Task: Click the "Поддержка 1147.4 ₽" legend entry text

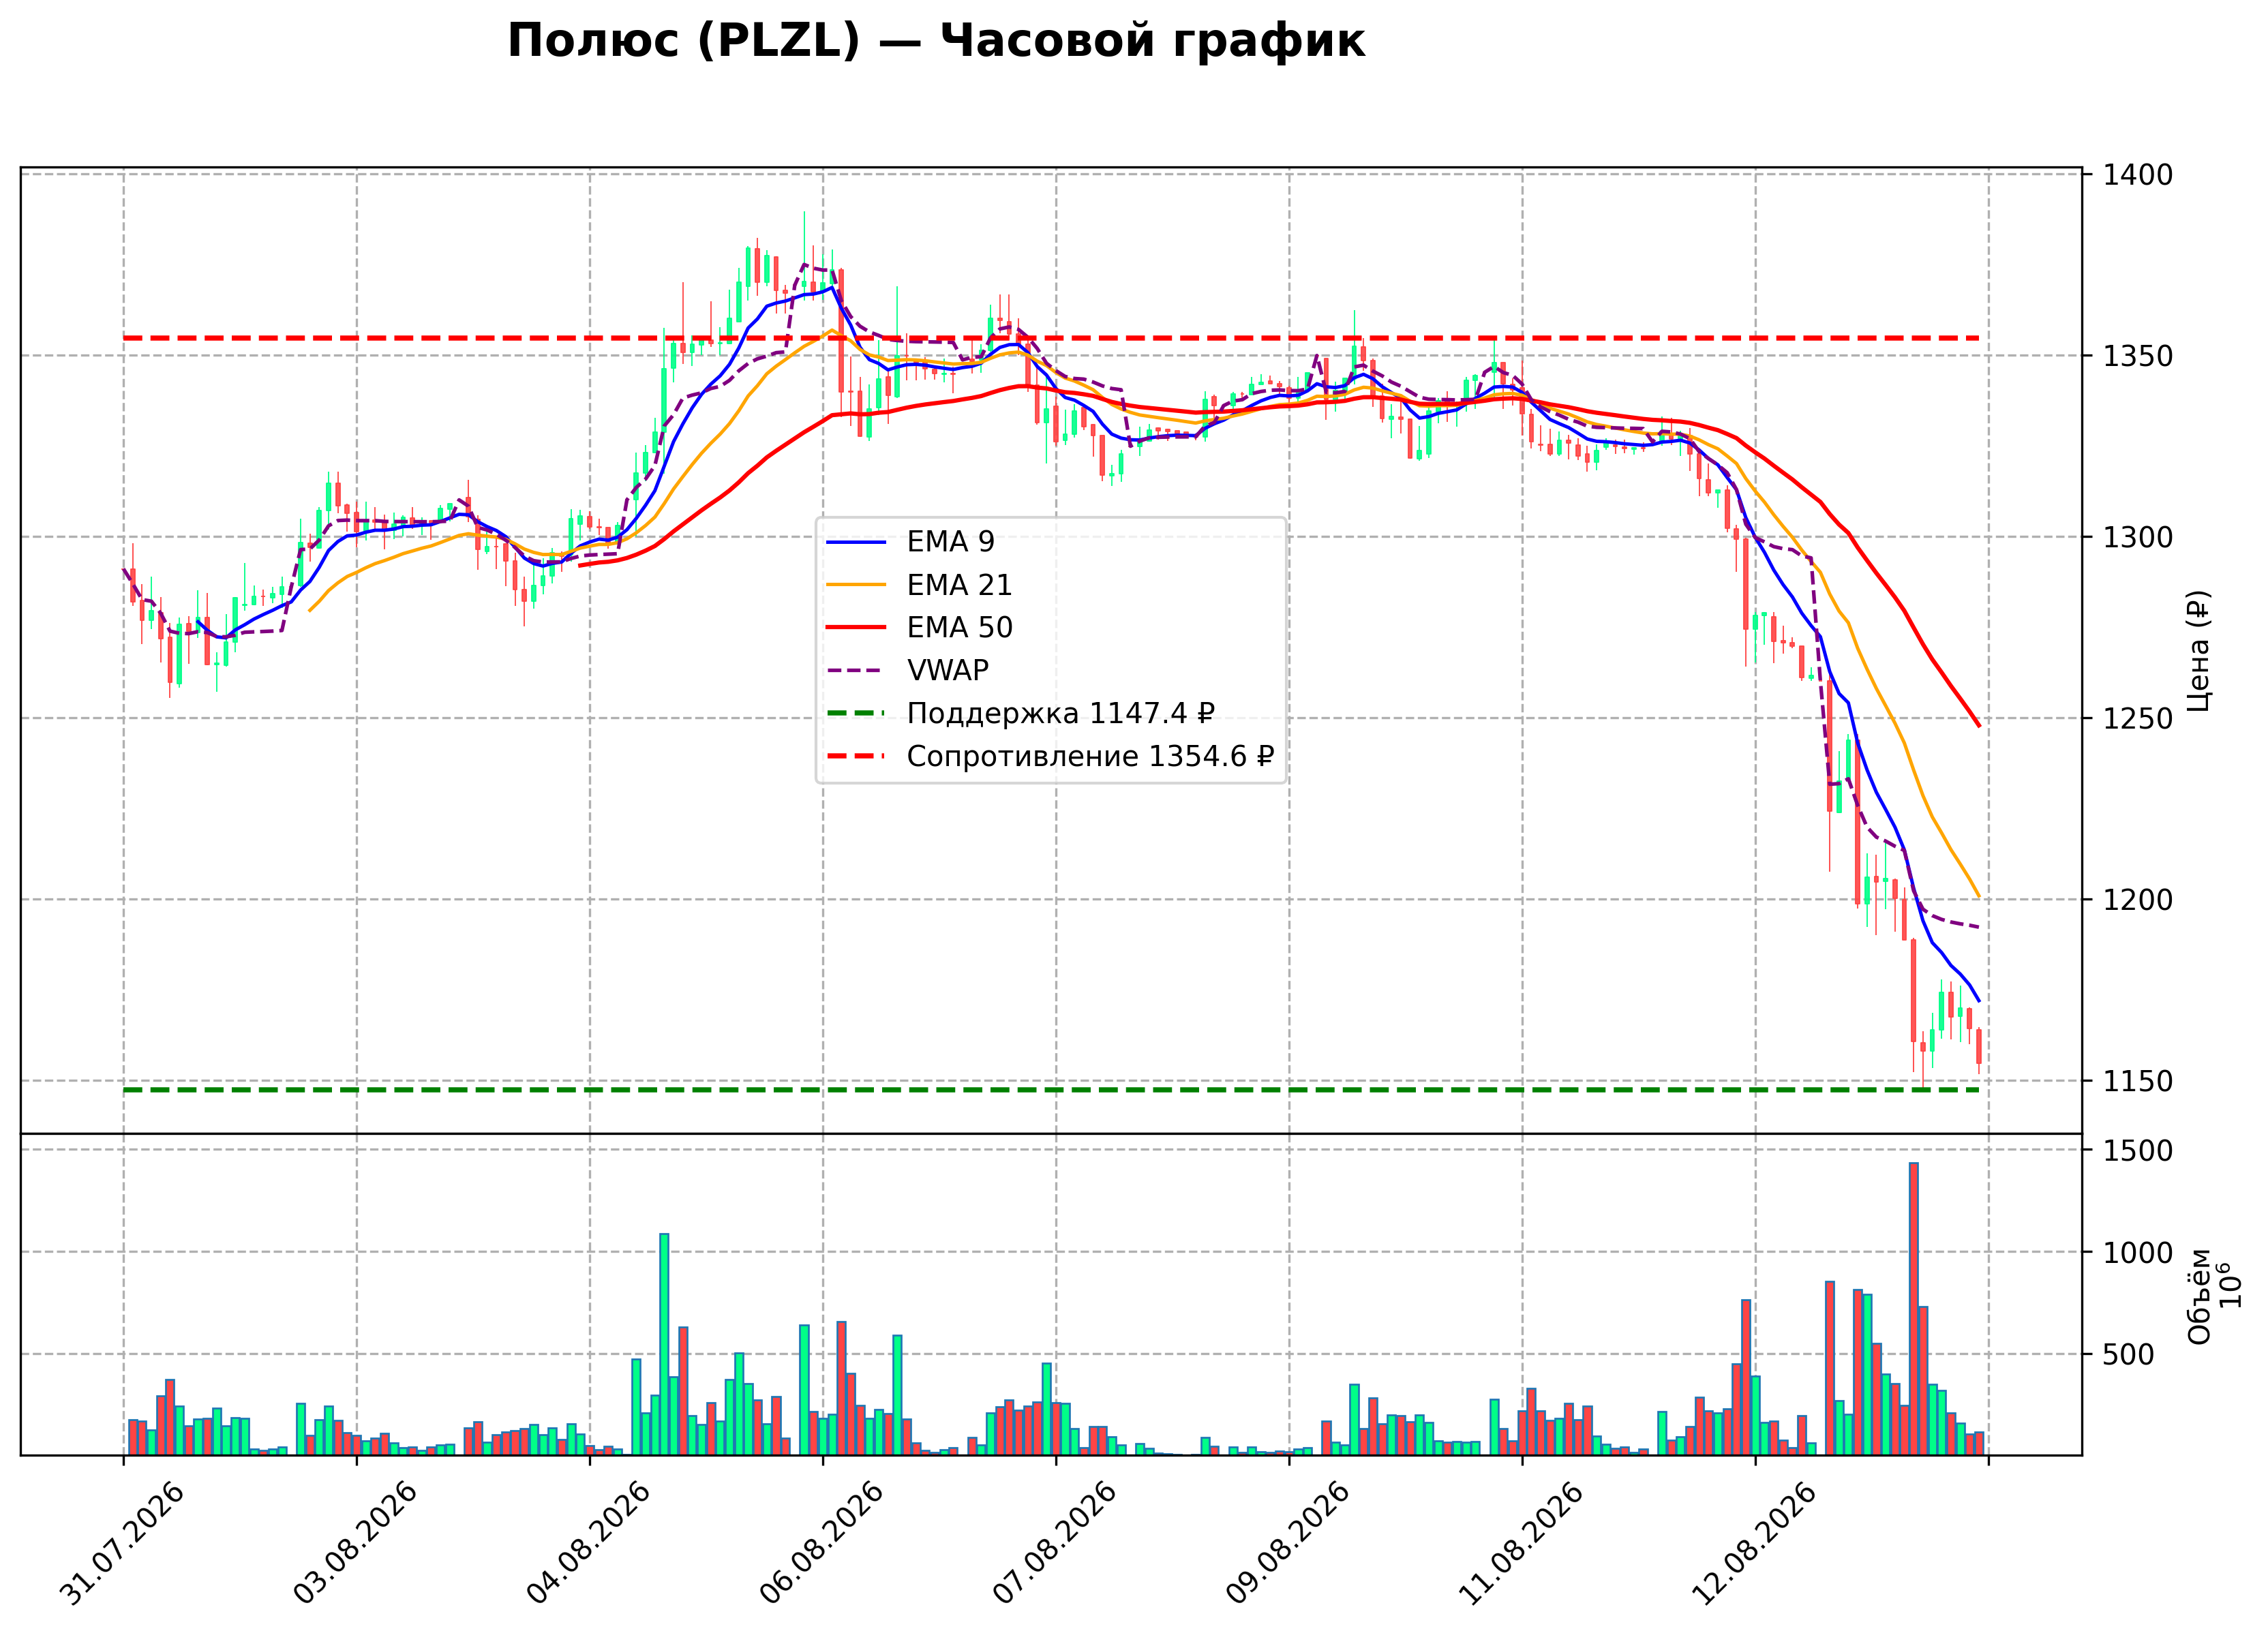Action: click(1061, 714)
